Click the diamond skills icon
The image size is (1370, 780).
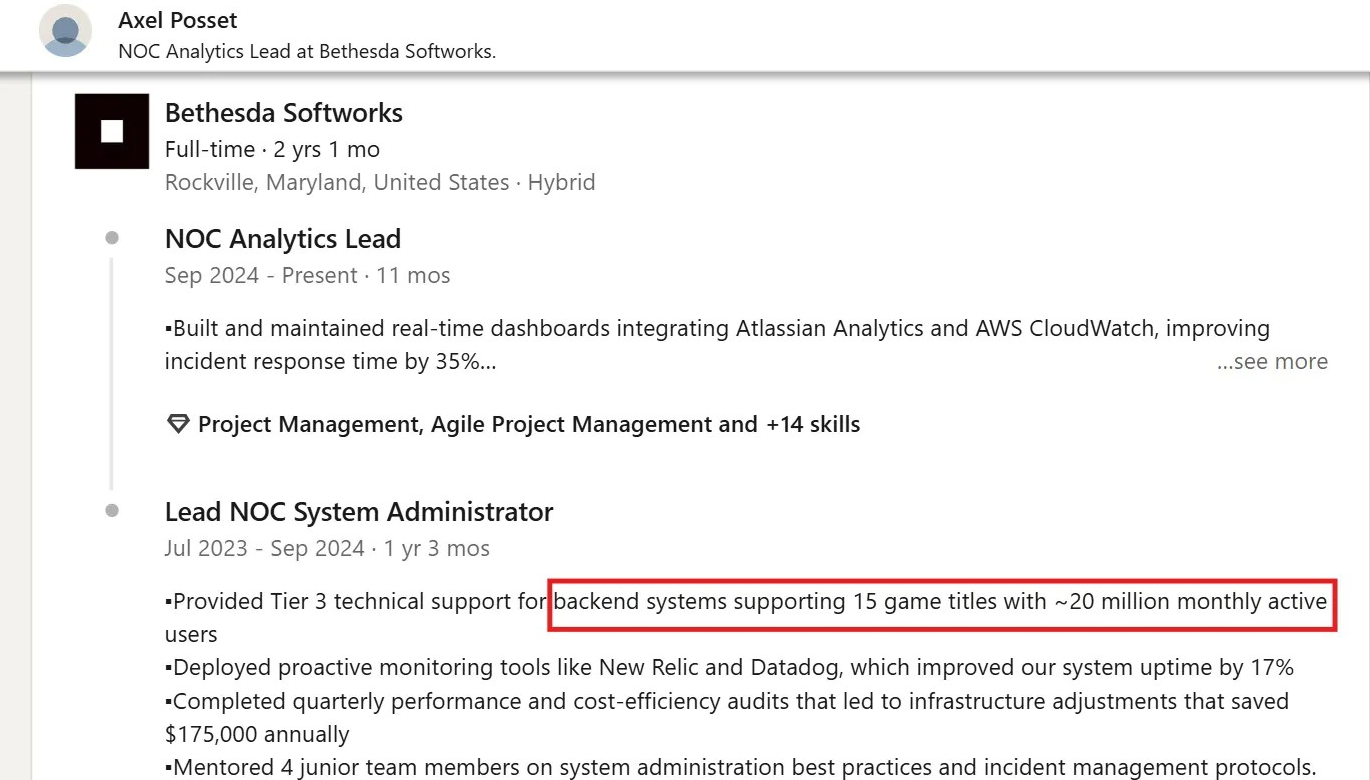[x=177, y=425]
